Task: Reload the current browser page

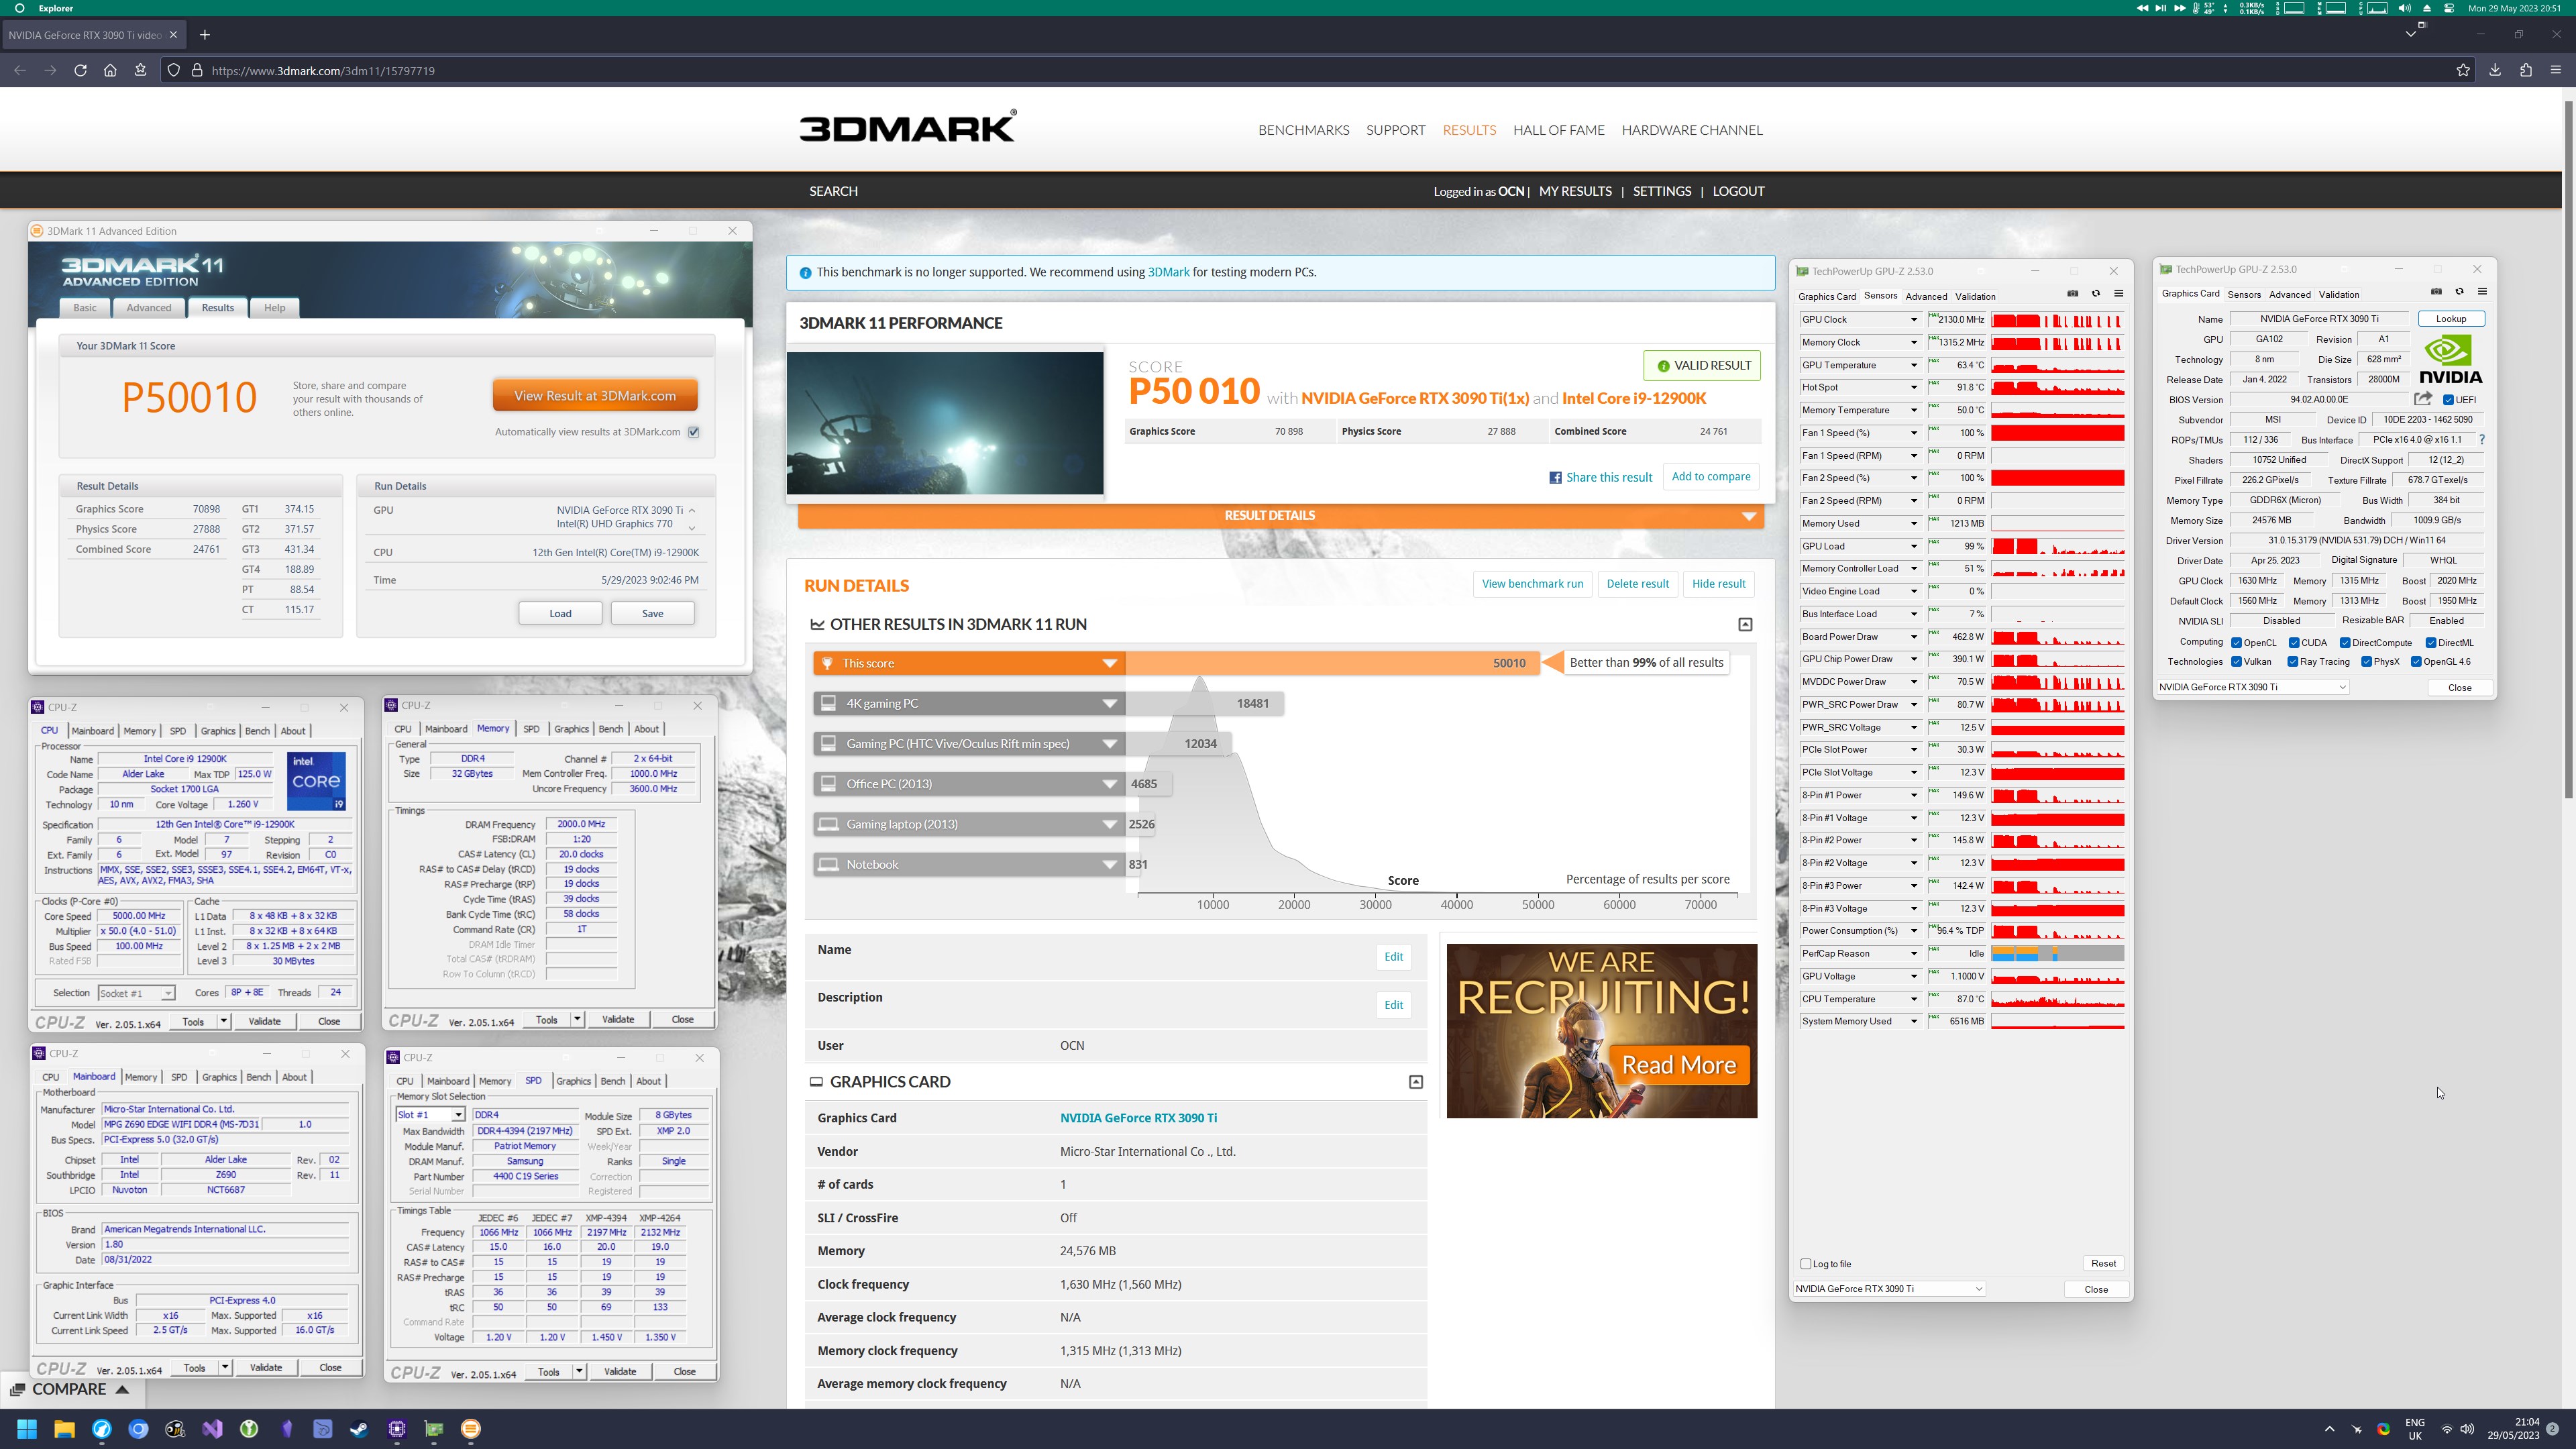Action: point(80,70)
